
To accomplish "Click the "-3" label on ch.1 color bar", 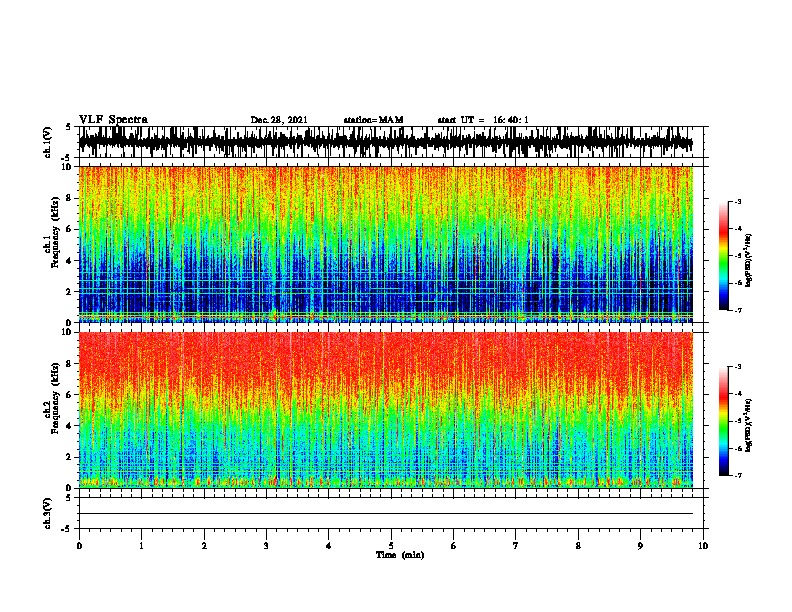I will click(737, 201).
